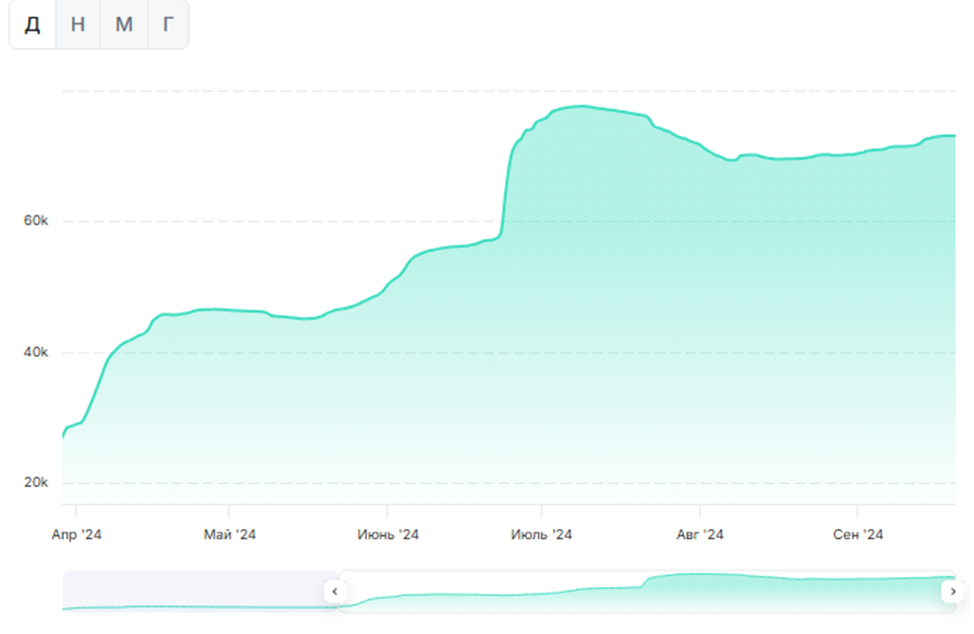974x634 pixels.
Task: Click the Авг '24 axis label
Action: point(700,535)
